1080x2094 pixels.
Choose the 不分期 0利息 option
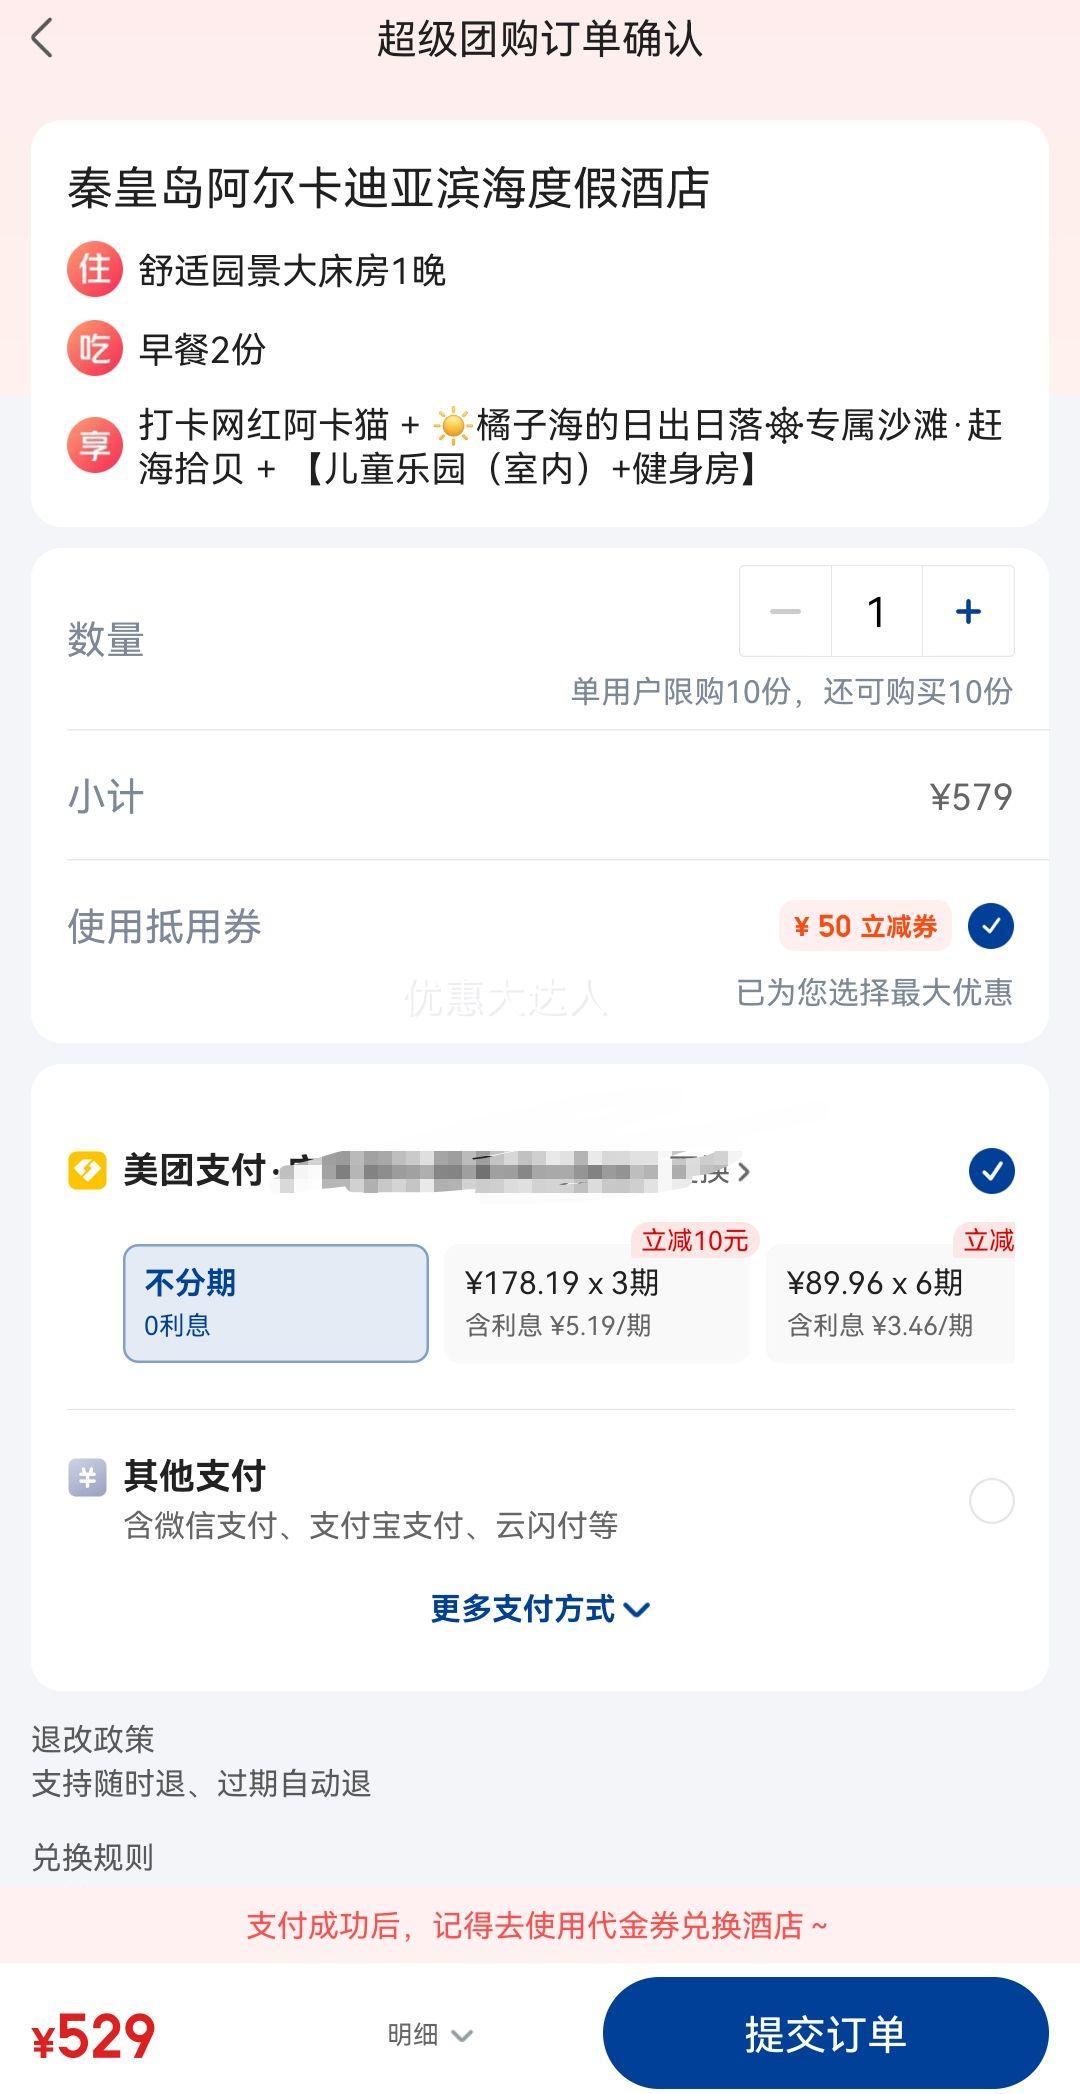tap(276, 1303)
